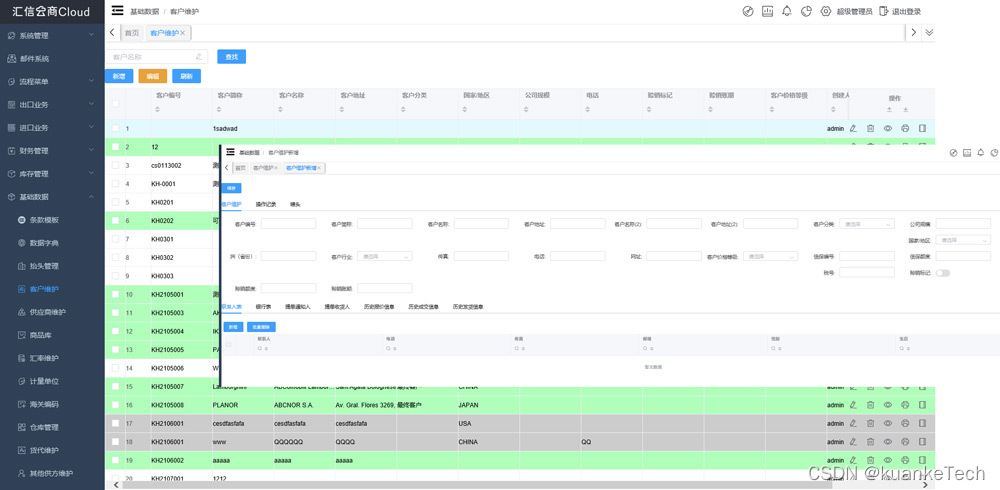Image resolution: width=1000 pixels, height=490 pixels.
Task: Click view eye icon for row 1sadwad
Action: 888,128
